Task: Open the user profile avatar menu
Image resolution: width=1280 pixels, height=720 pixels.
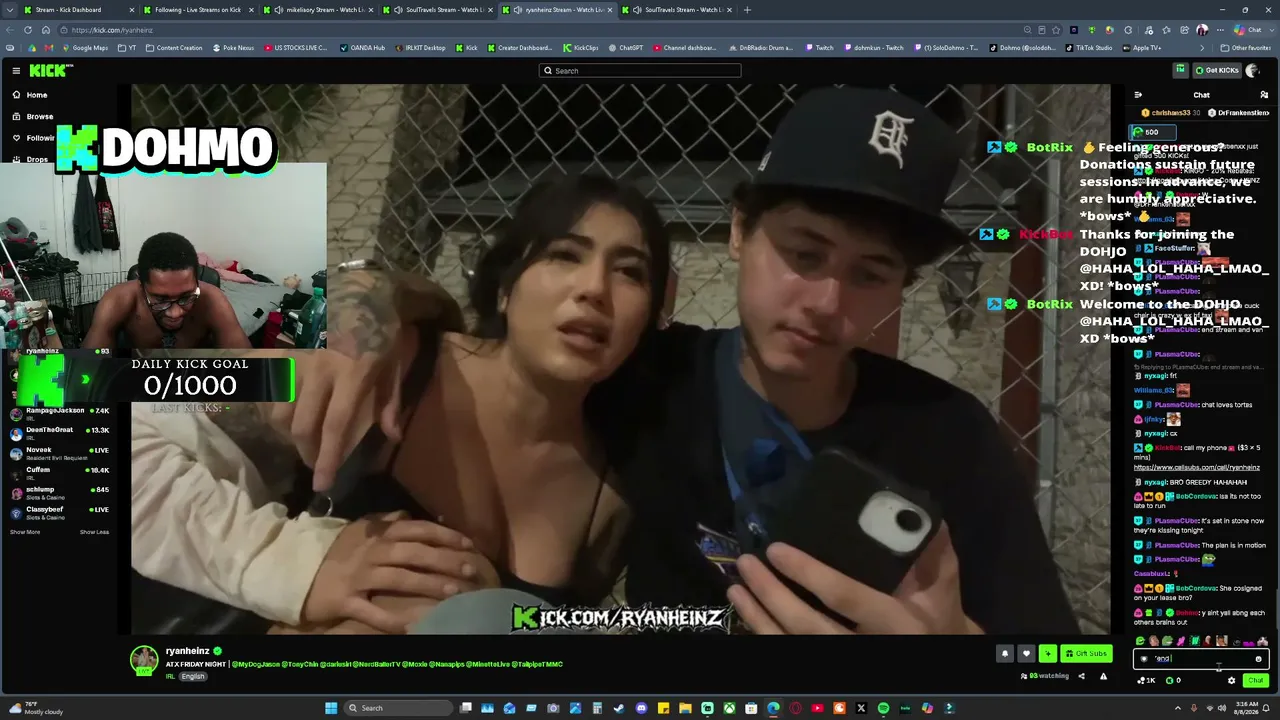Action: click(1253, 70)
